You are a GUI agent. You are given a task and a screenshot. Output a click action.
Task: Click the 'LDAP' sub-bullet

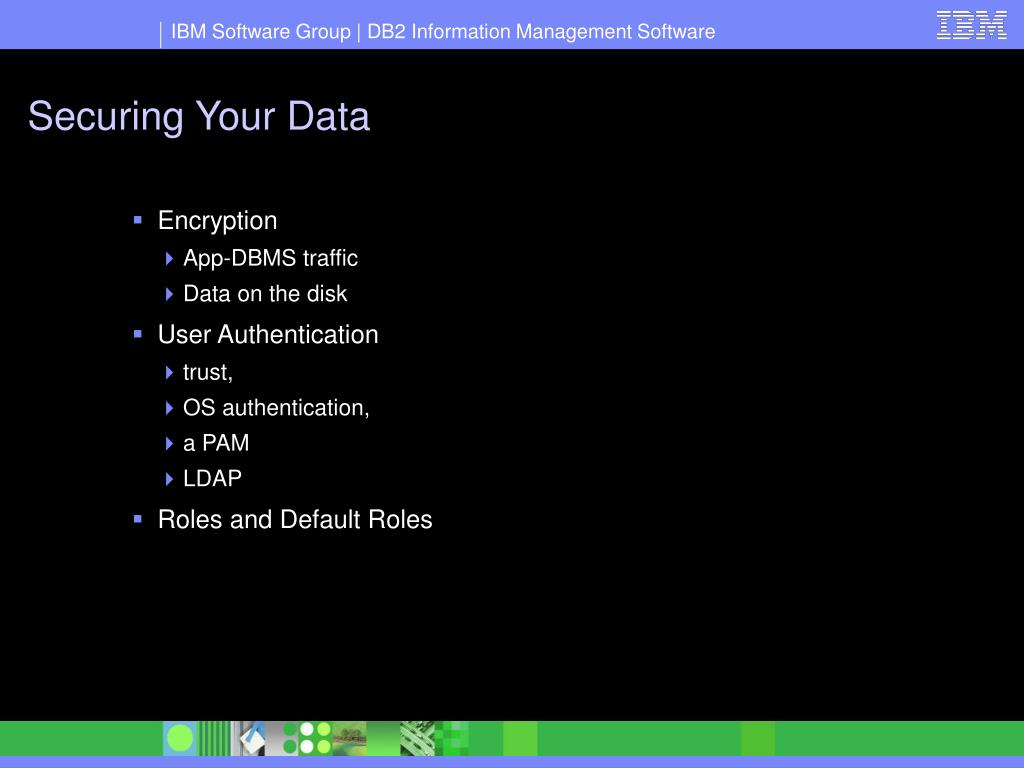coord(212,478)
